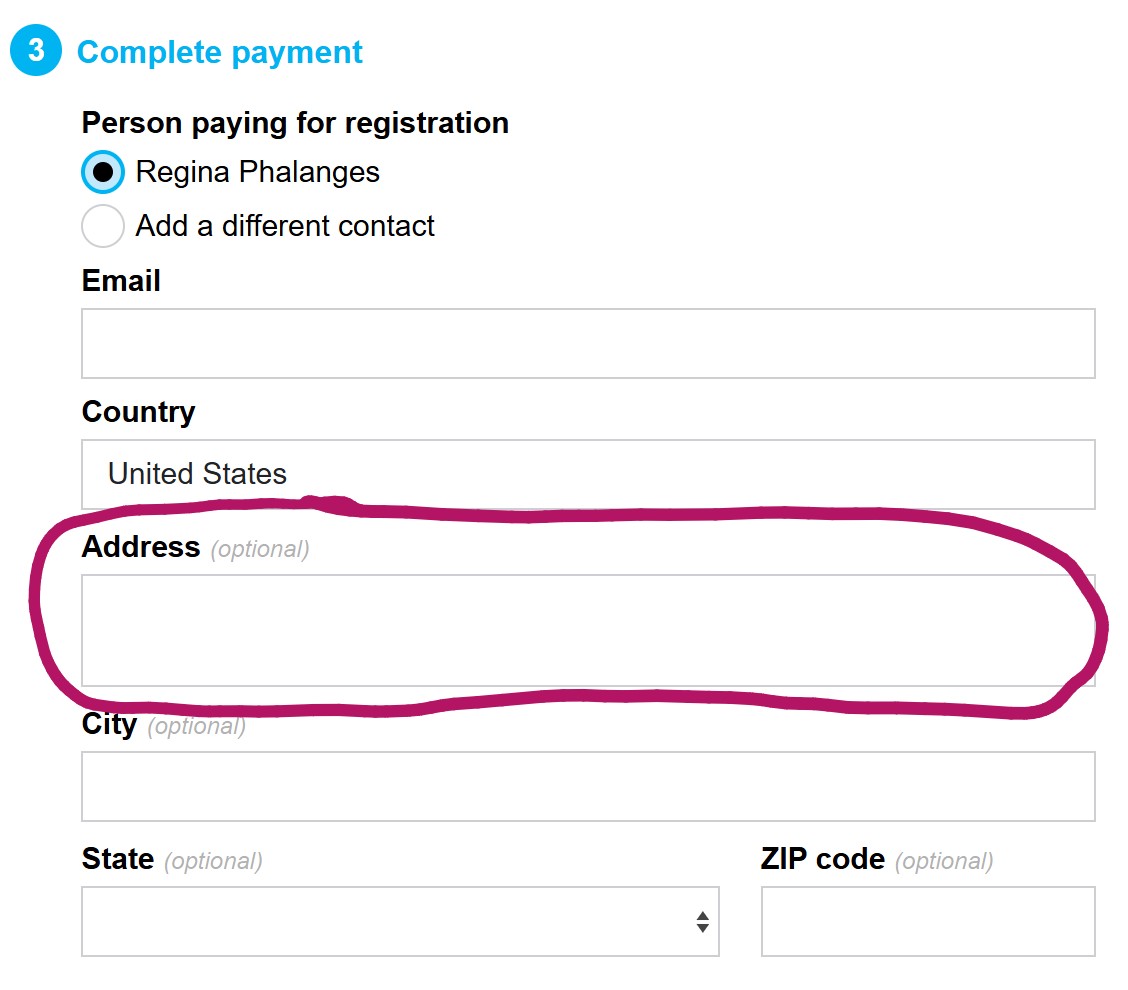Click the ZIP code field label
The width and height of the screenshot is (1128, 990).
(822, 860)
